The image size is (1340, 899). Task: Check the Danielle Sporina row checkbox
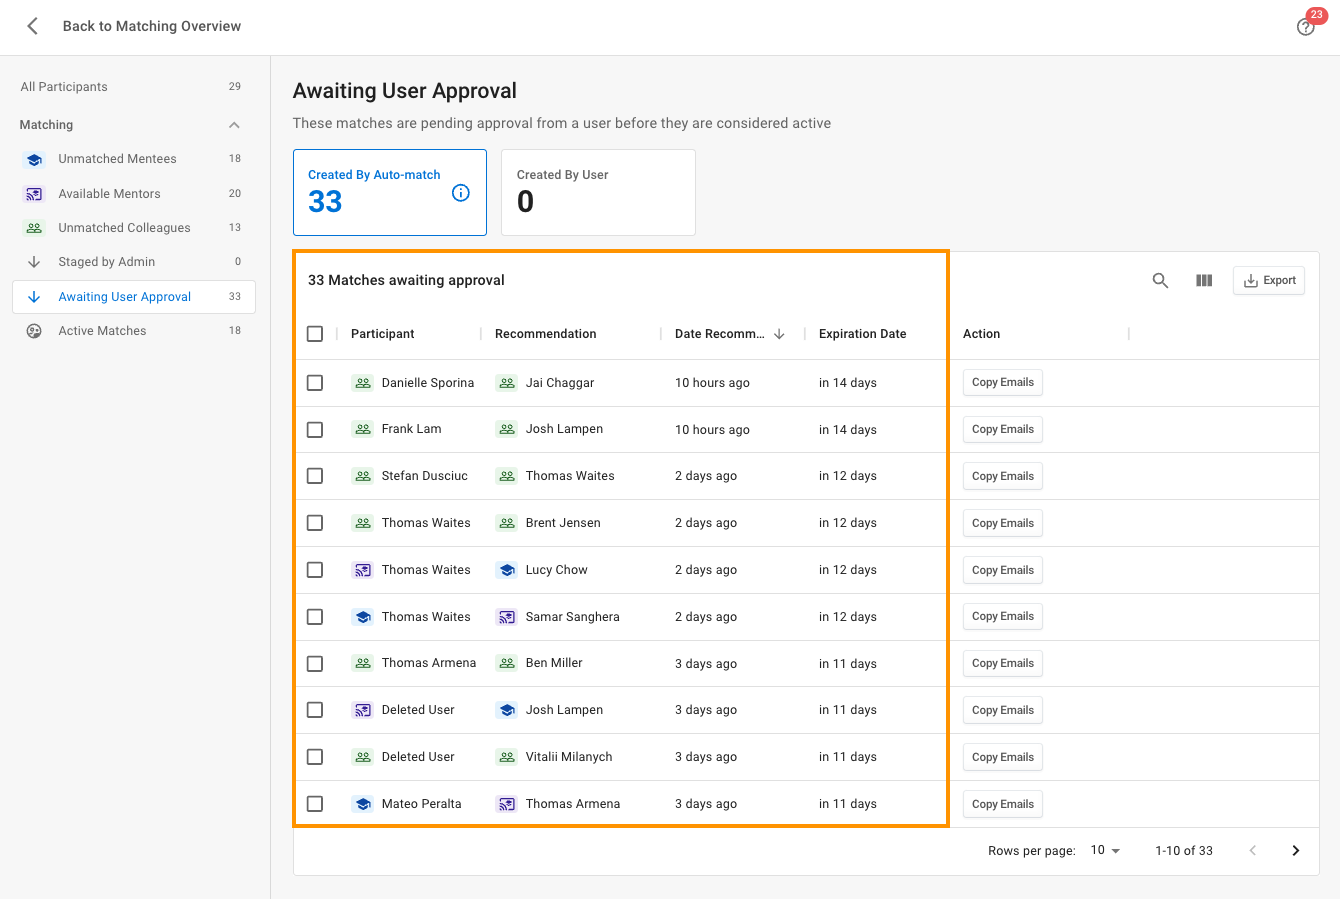(x=315, y=383)
